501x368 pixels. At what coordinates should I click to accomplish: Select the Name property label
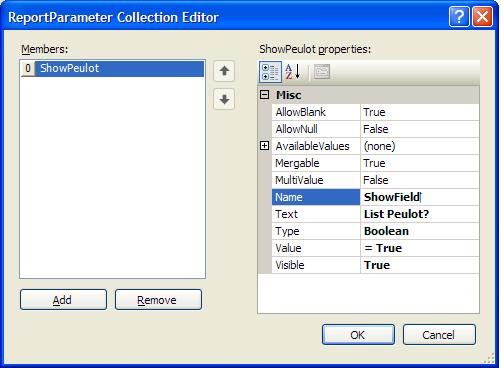coord(316,197)
